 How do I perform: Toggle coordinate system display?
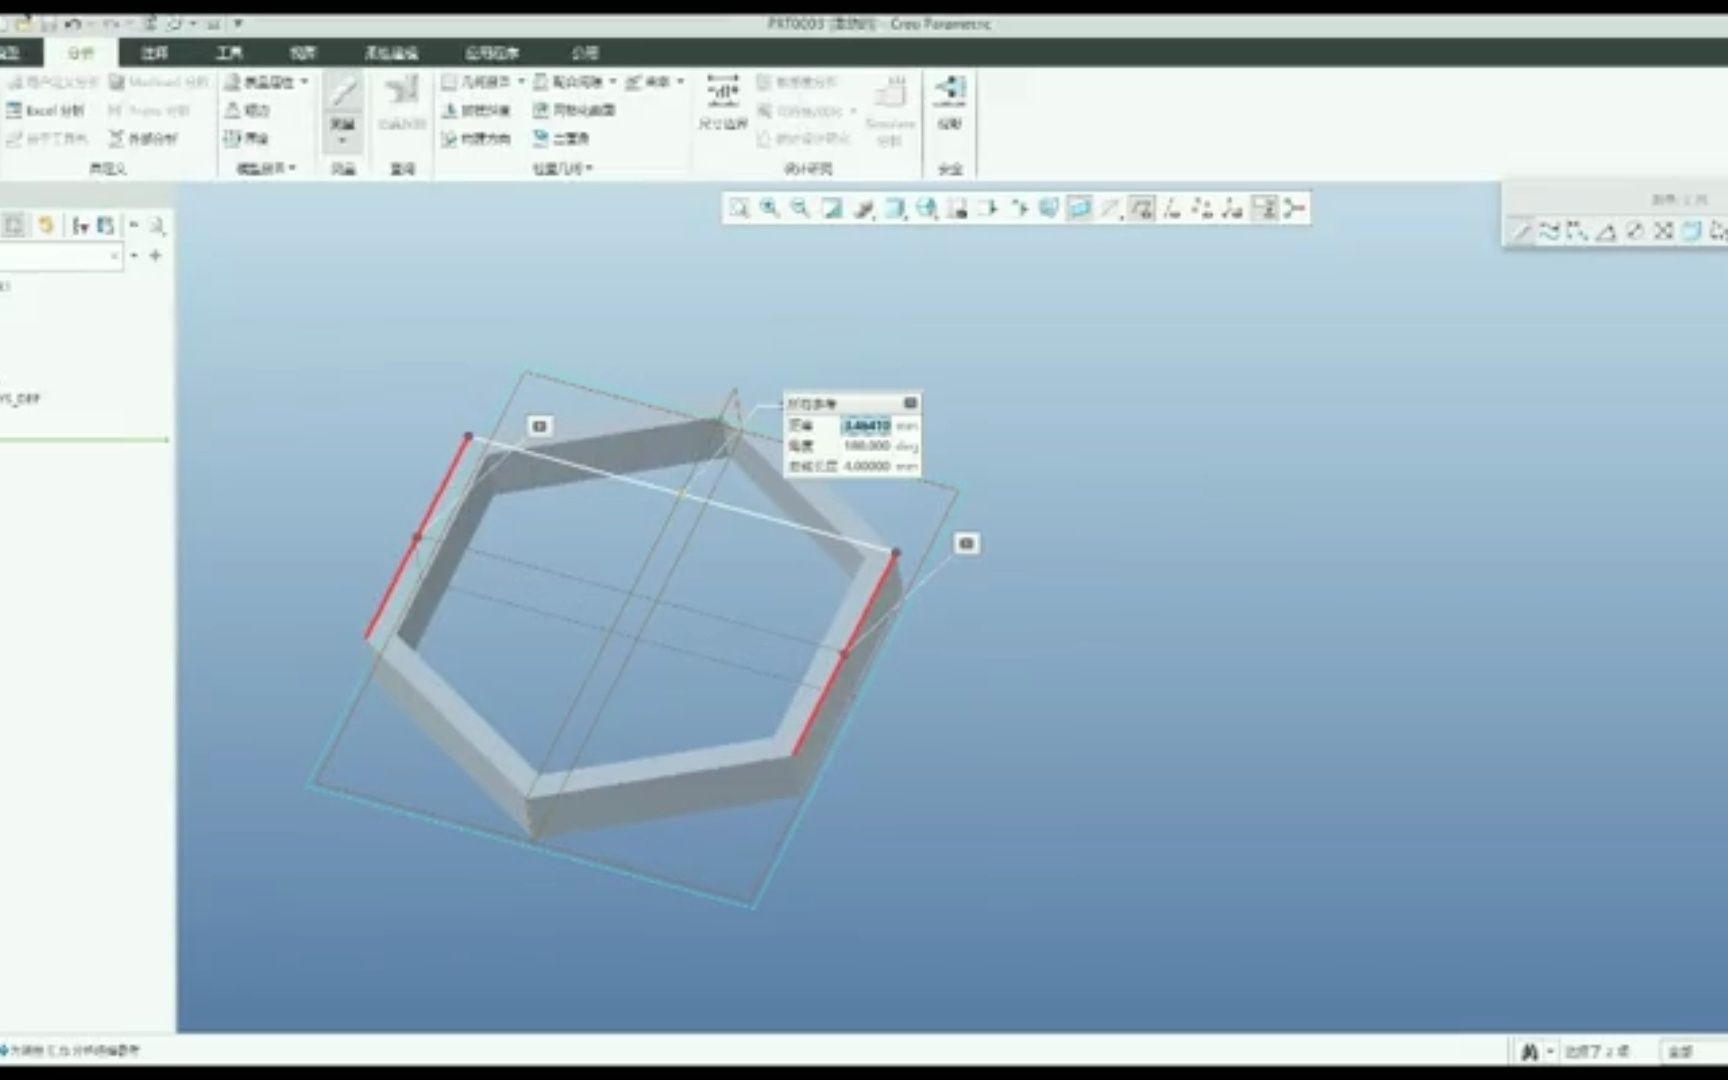point(1233,208)
